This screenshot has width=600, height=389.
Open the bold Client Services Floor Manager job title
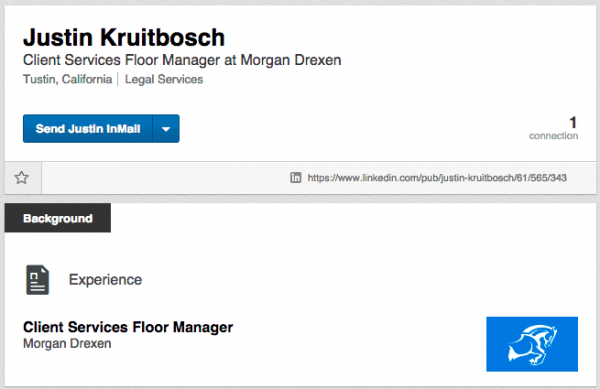tap(128, 327)
